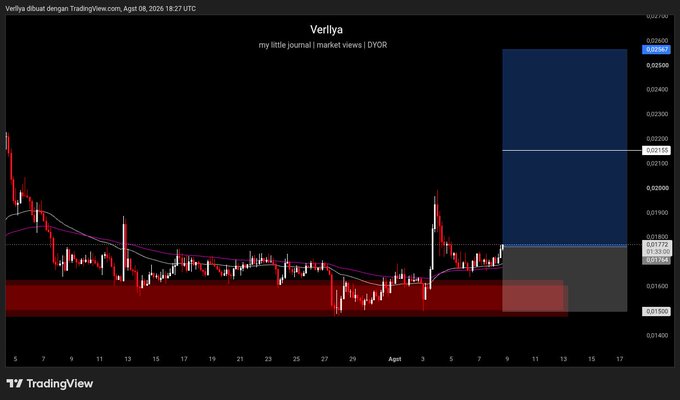Image resolution: width=680 pixels, height=400 pixels.
Task: Select the blue 0,02567 take-profit price label
Action: [x=657, y=49]
